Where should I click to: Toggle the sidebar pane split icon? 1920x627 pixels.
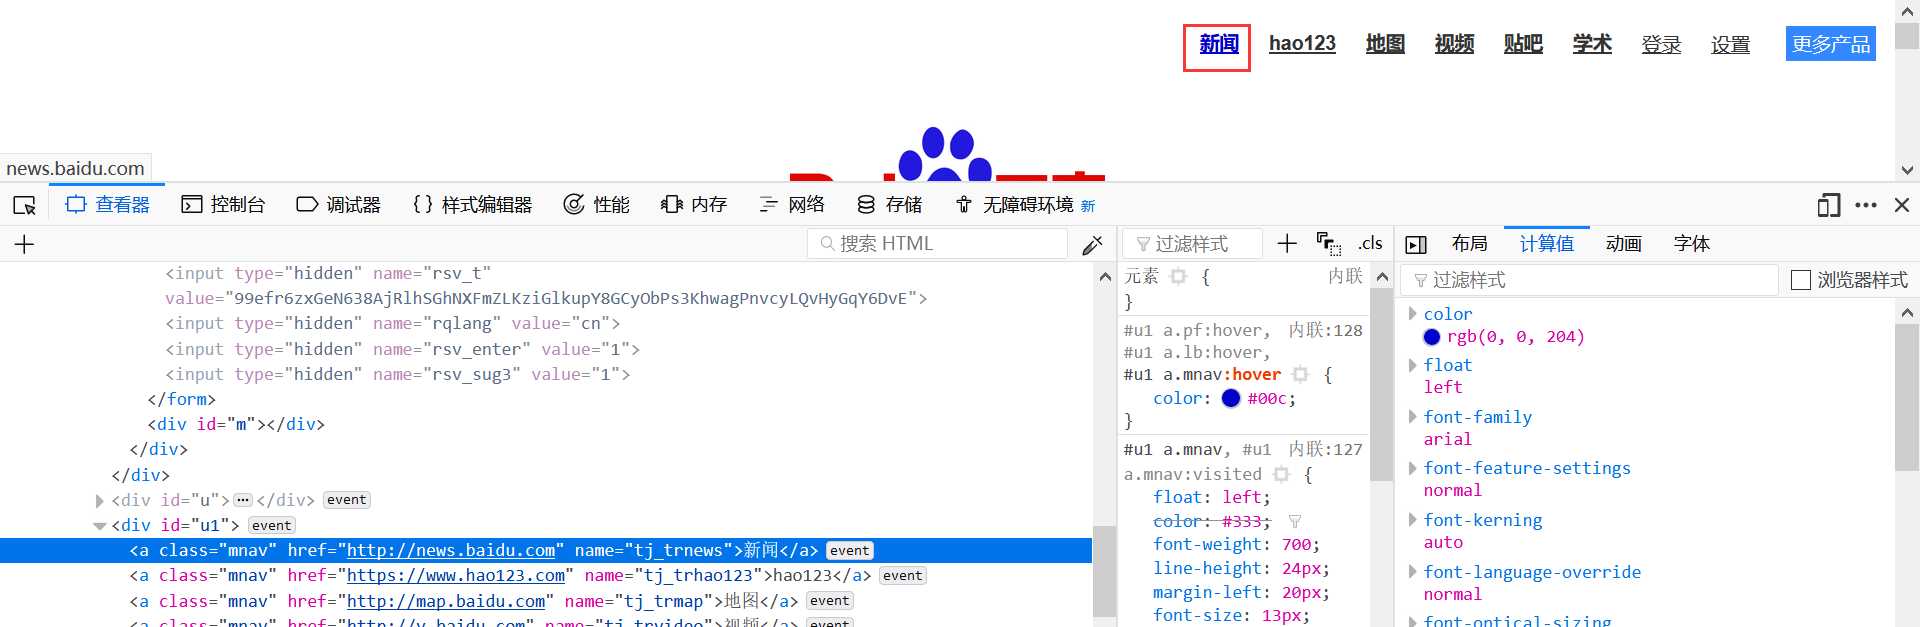click(x=1416, y=244)
